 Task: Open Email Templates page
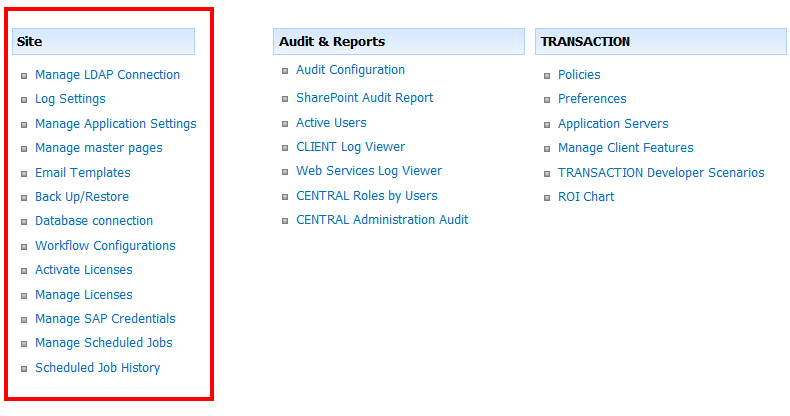point(83,173)
